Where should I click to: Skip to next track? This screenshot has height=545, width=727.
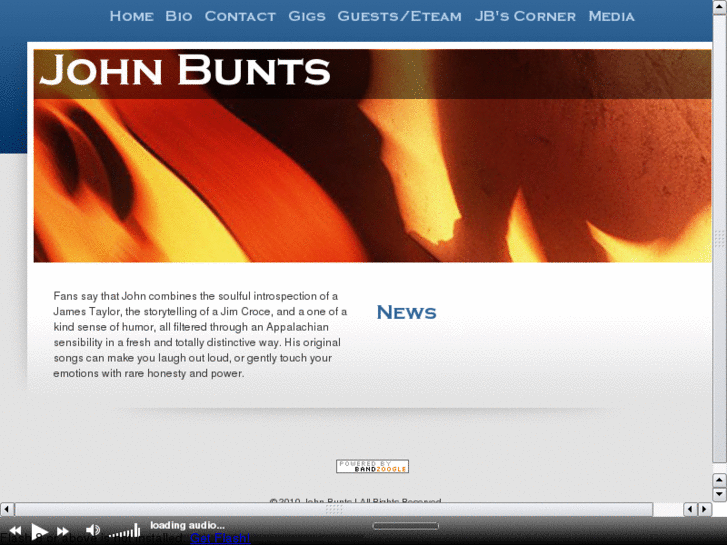(63, 531)
